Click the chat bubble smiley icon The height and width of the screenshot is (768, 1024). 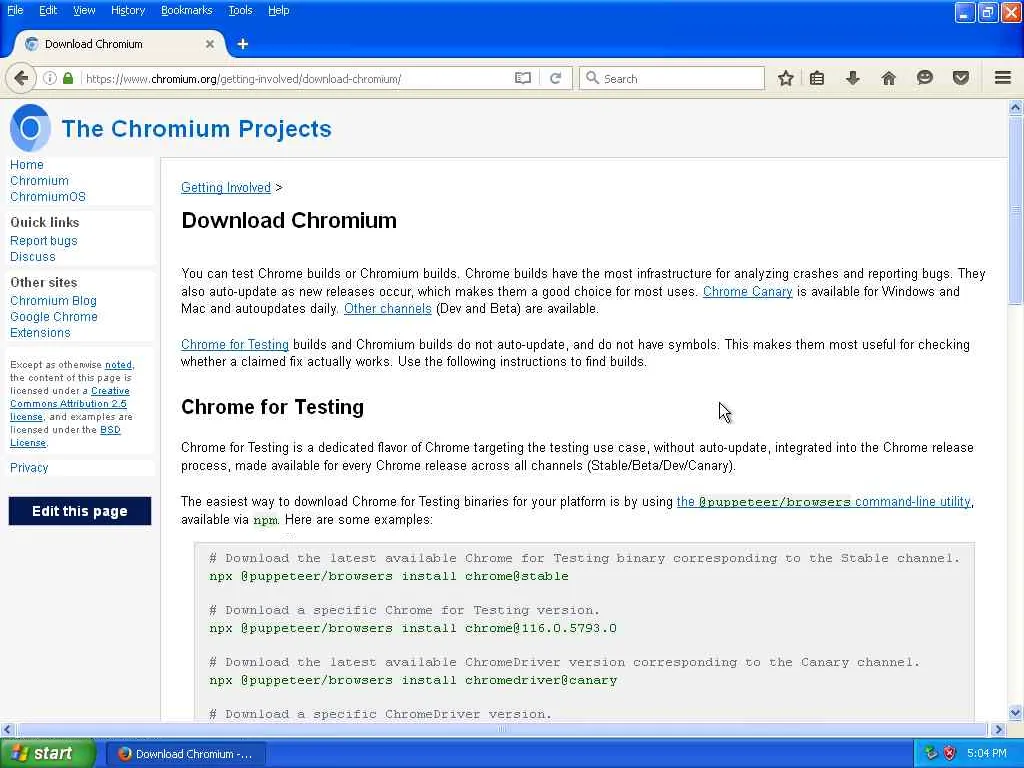tap(925, 78)
